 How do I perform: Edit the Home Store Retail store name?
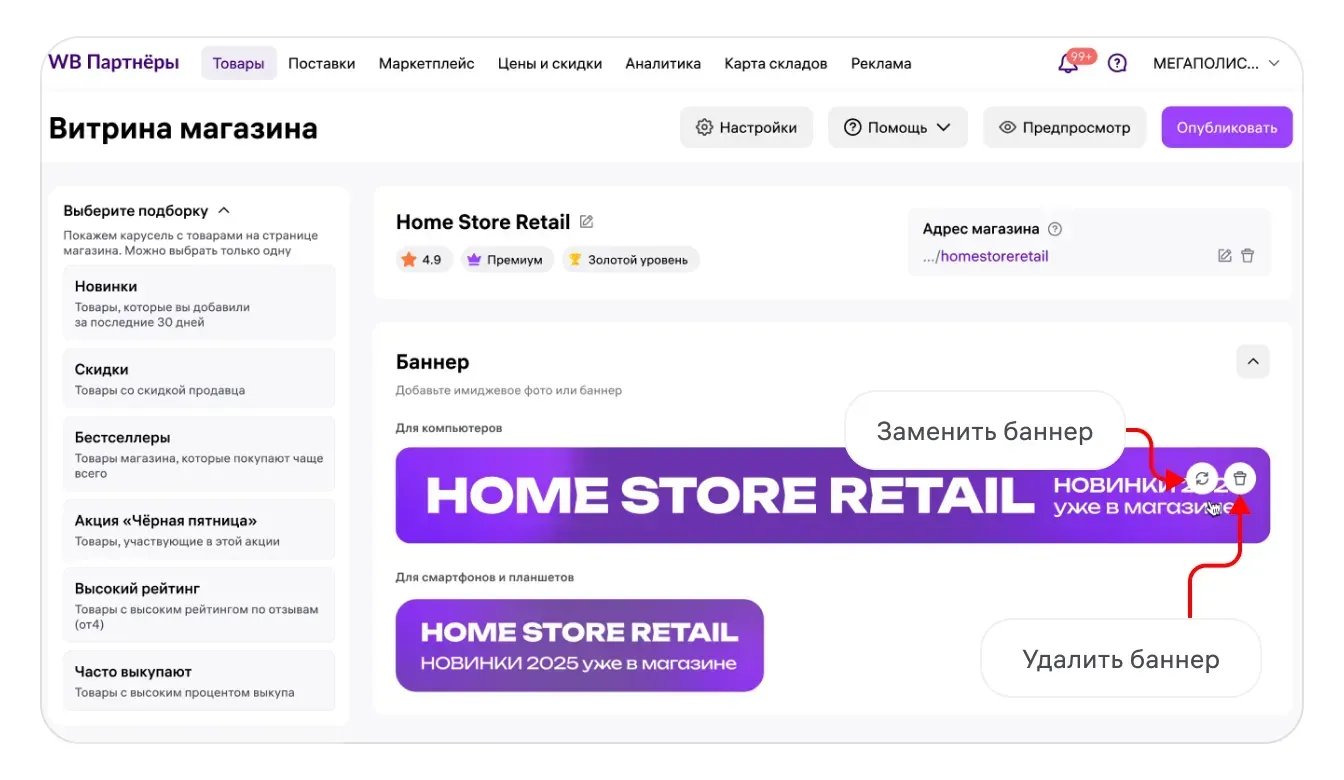pyautogui.click(x=587, y=222)
